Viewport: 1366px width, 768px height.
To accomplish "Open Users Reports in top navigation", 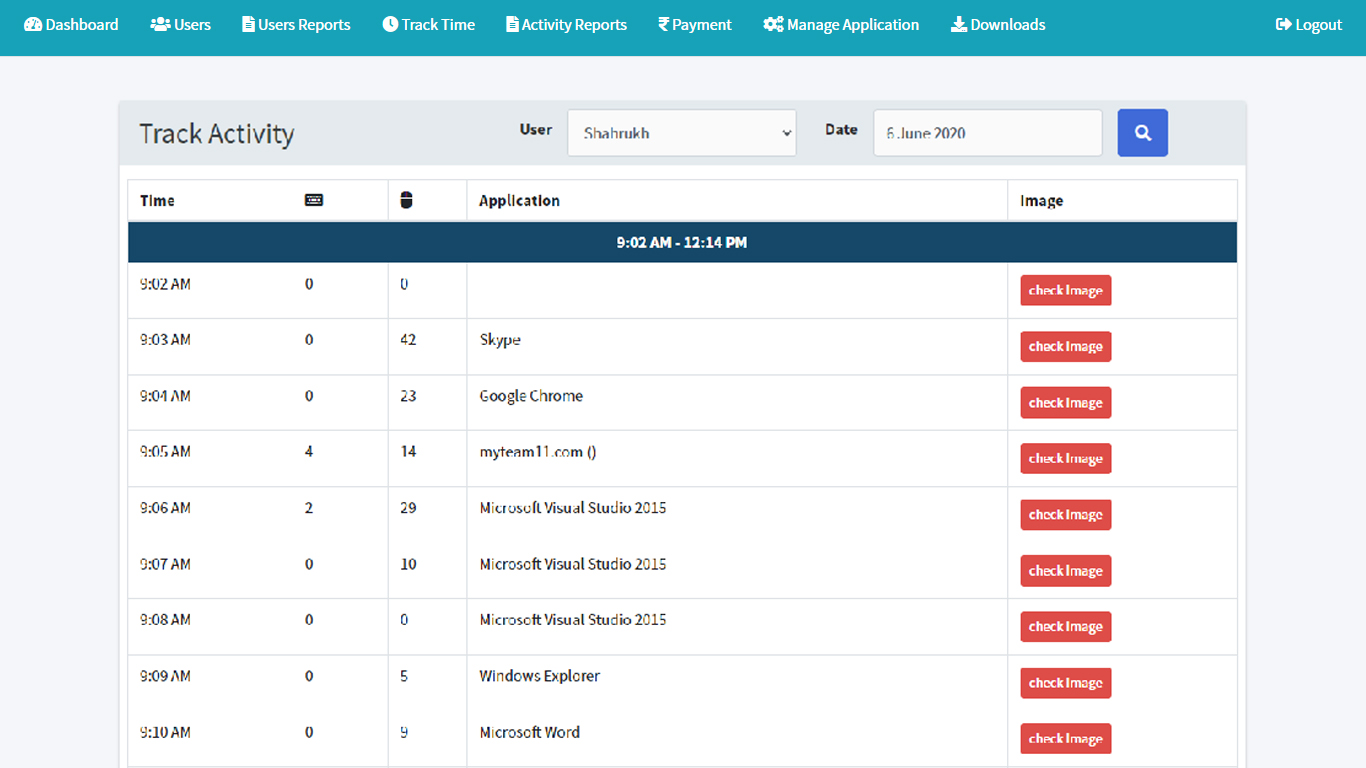I will click(x=296, y=25).
